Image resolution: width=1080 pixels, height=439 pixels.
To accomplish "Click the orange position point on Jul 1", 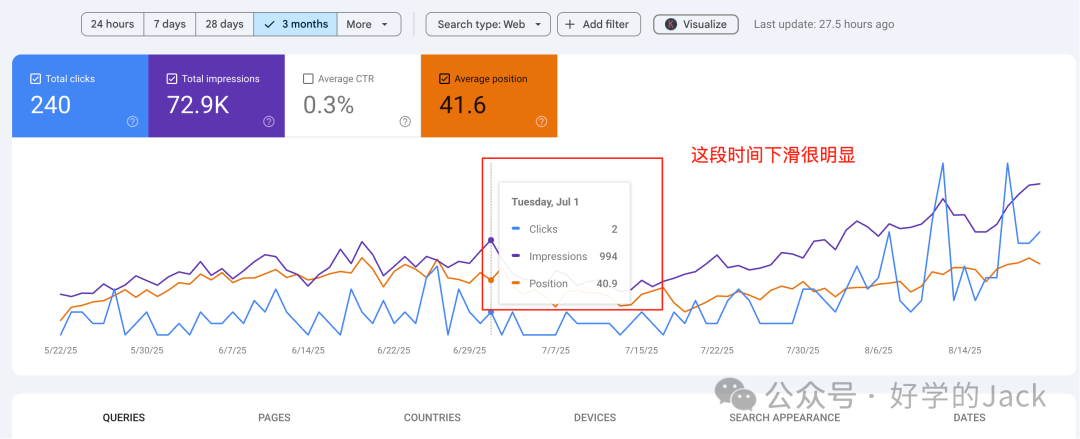I will tap(491, 280).
